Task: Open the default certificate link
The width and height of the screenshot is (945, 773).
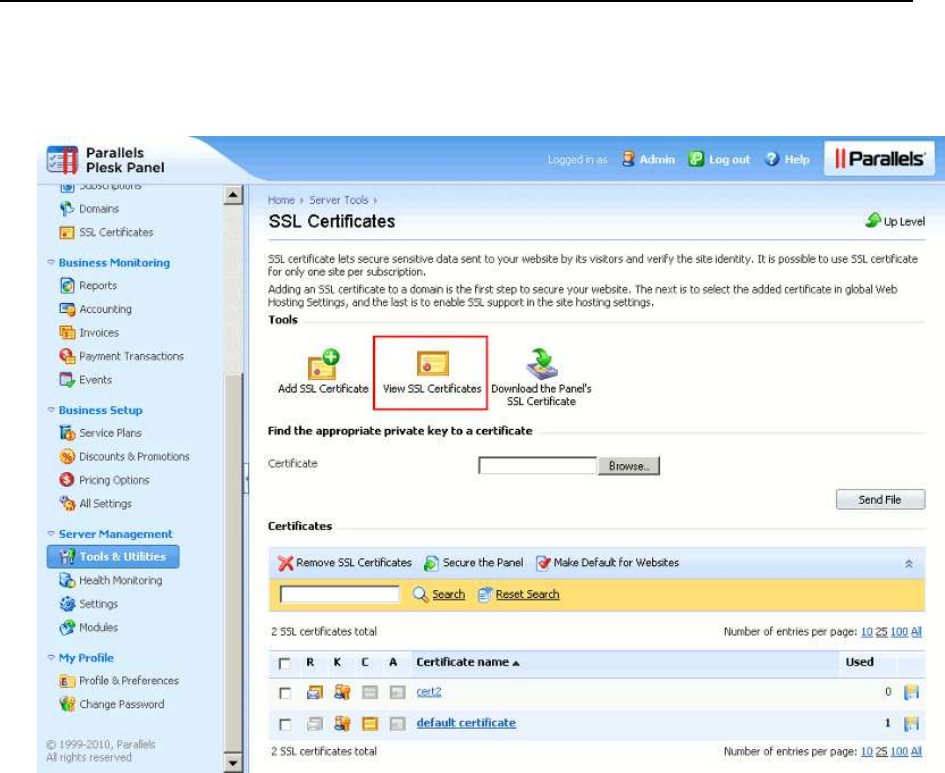Action: pyautogui.click(x=466, y=722)
